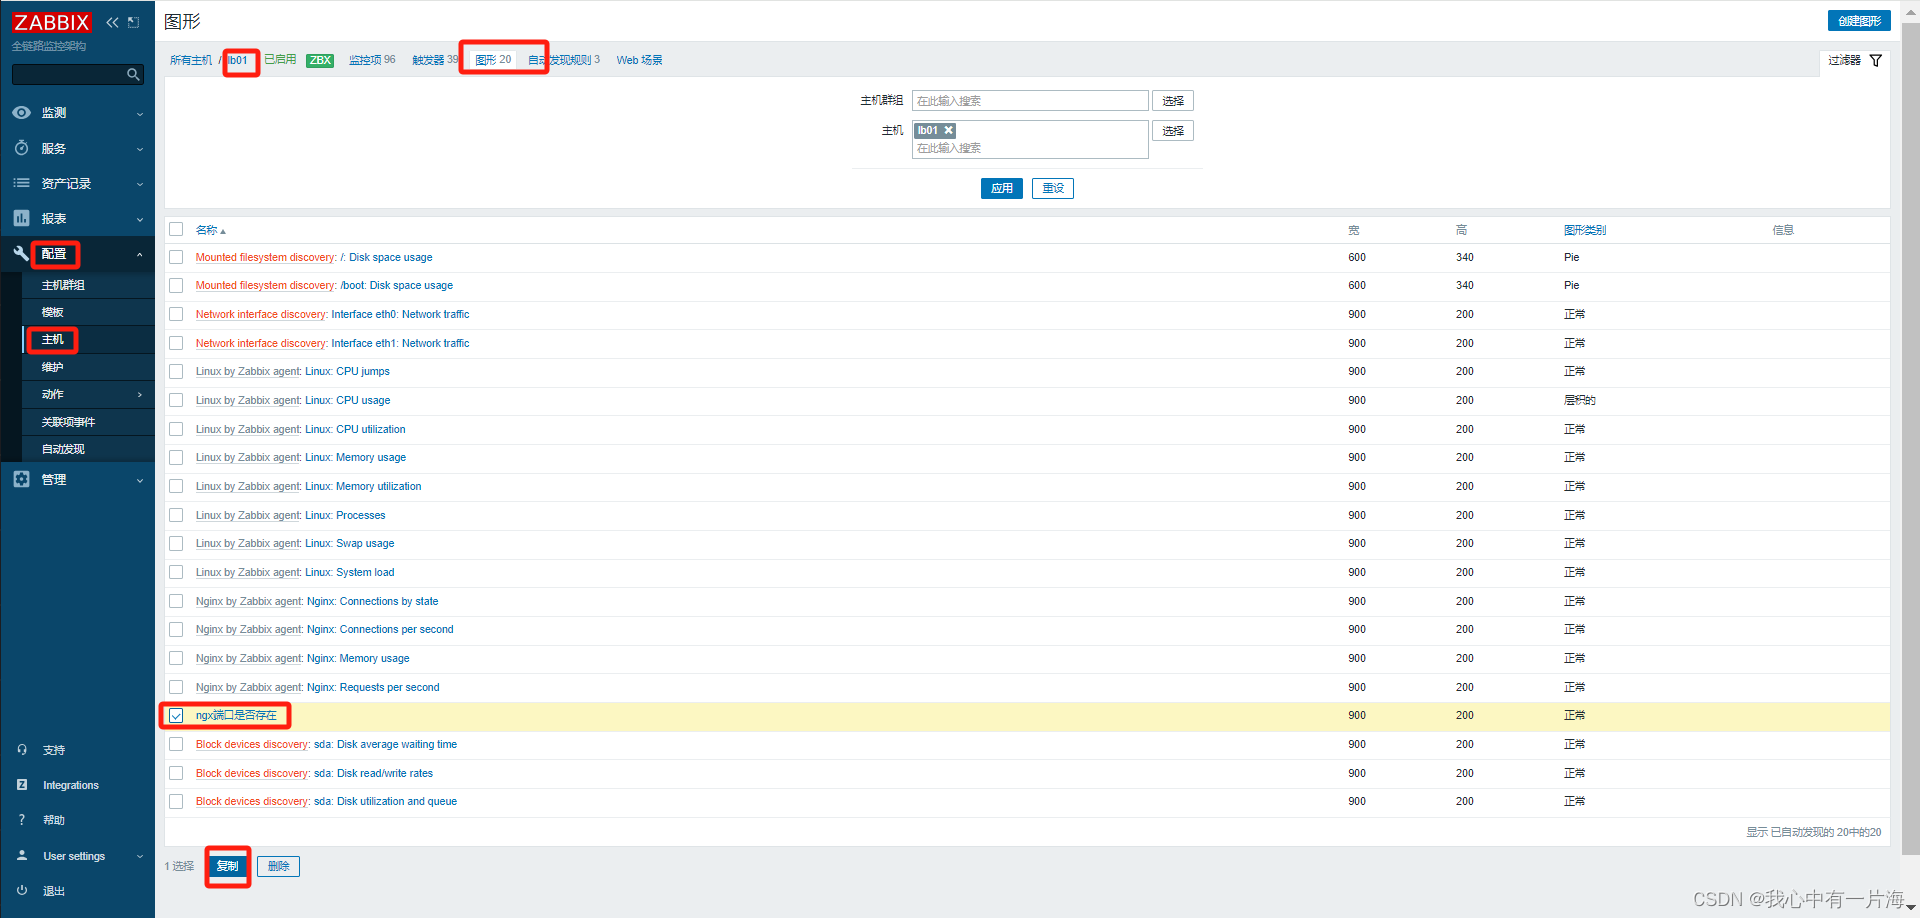Screen dimensions: 1920x918
Task: Collapse the 配置 menu chevron
Action: (139, 255)
